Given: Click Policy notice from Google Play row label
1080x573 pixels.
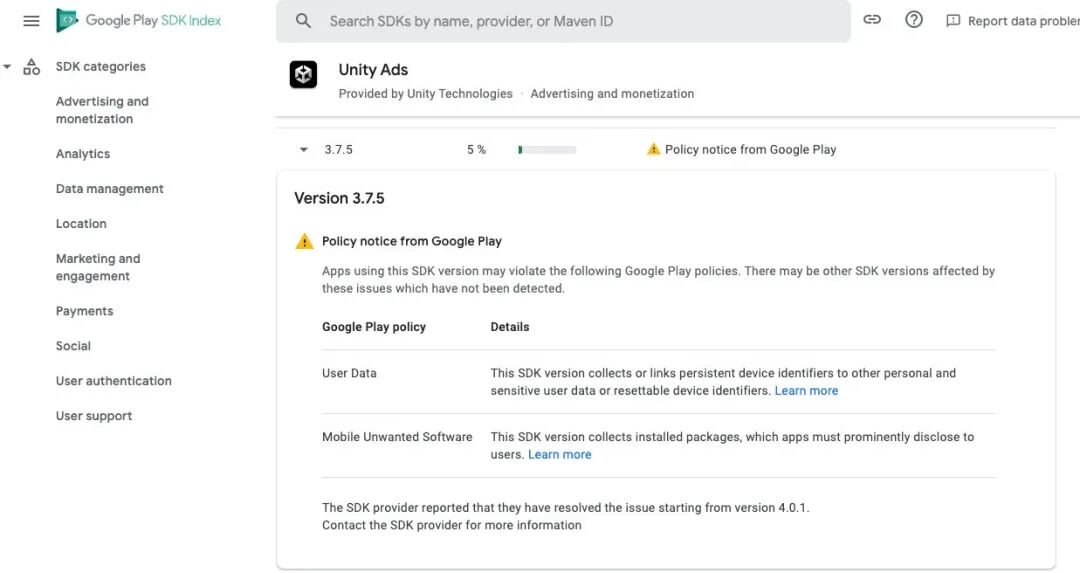Looking at the screenshot, I should [750, 149].
